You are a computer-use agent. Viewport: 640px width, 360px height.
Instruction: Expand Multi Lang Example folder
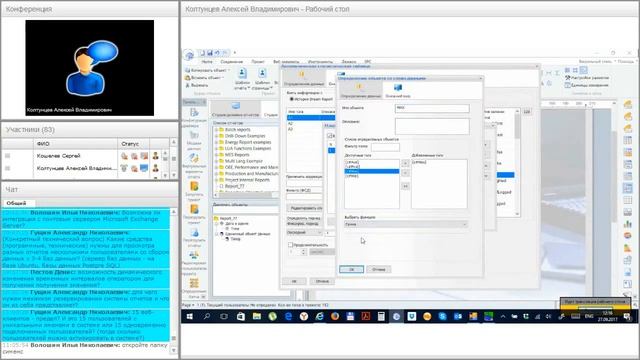pos(217,161)
